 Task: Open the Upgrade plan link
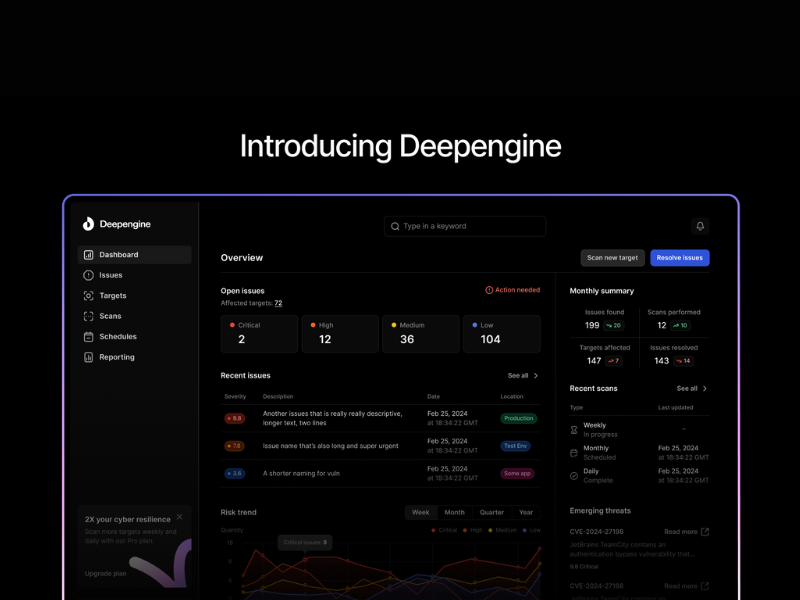(105, 573)
